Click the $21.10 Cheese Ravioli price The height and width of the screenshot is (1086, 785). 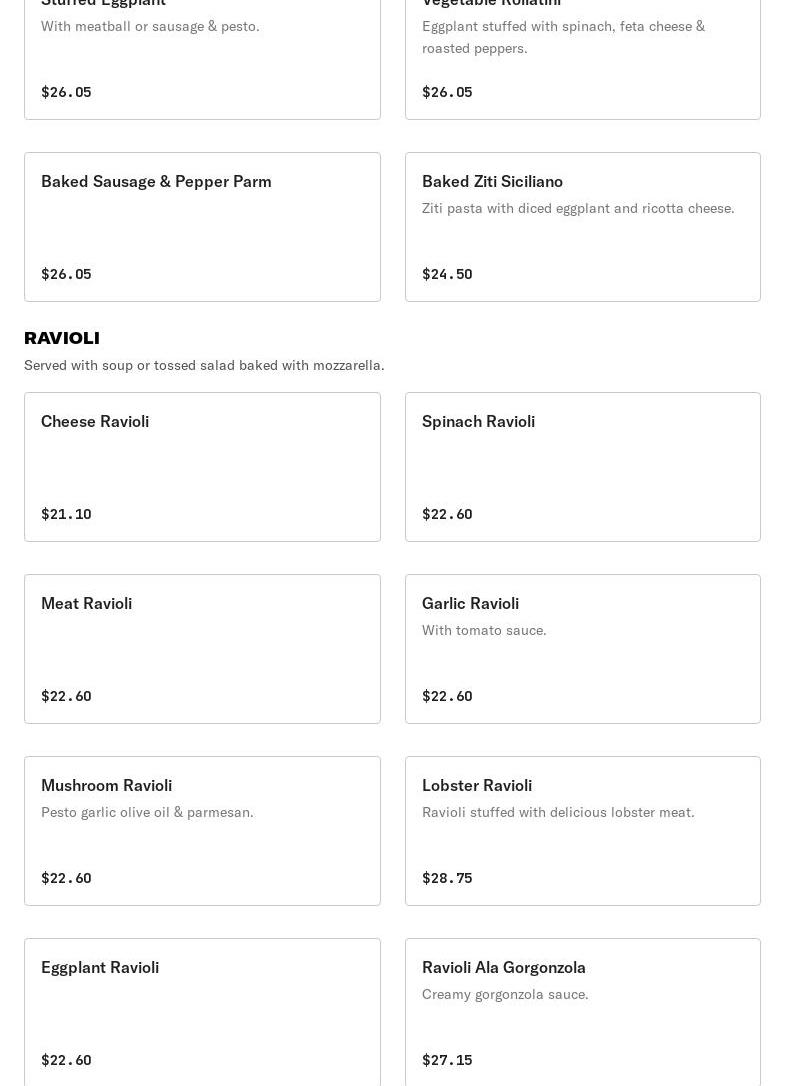click(66, 514)
